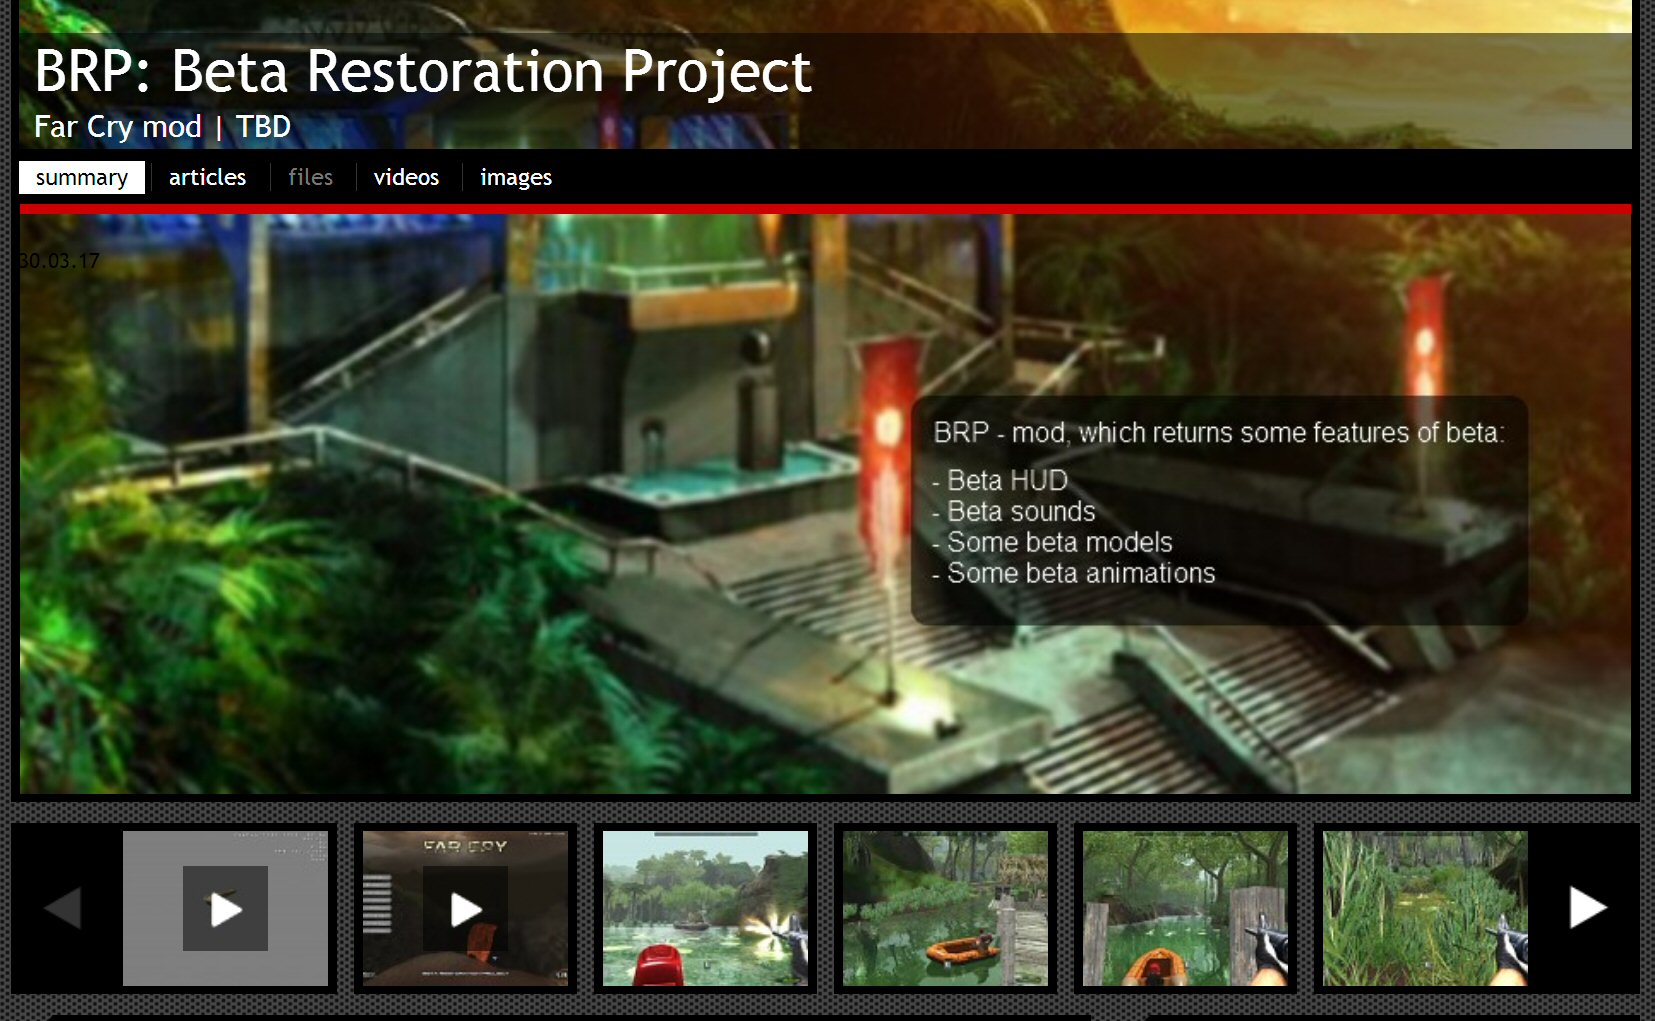Click the 30.03.17 date text
The width and height of the screenshot is (1655, 1021).
point(59,261)
